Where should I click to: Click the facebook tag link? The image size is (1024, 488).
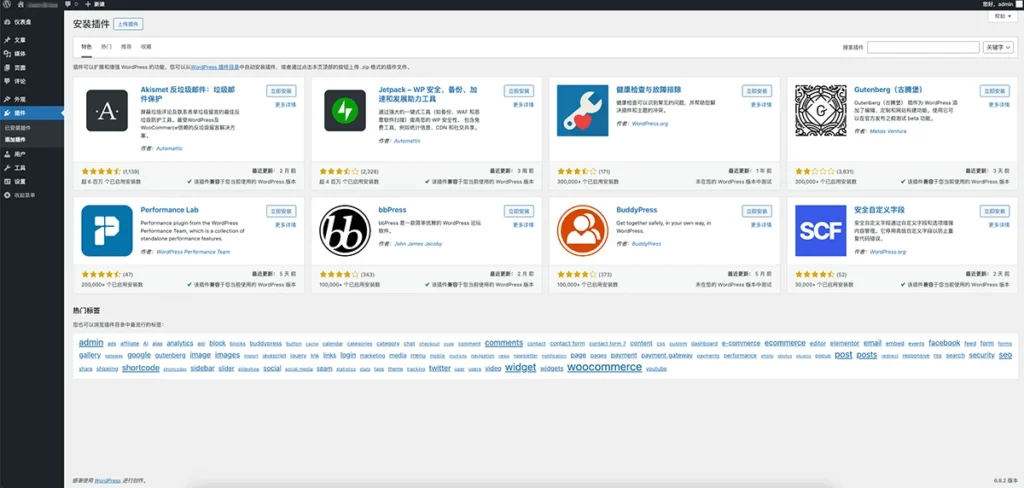944,342
